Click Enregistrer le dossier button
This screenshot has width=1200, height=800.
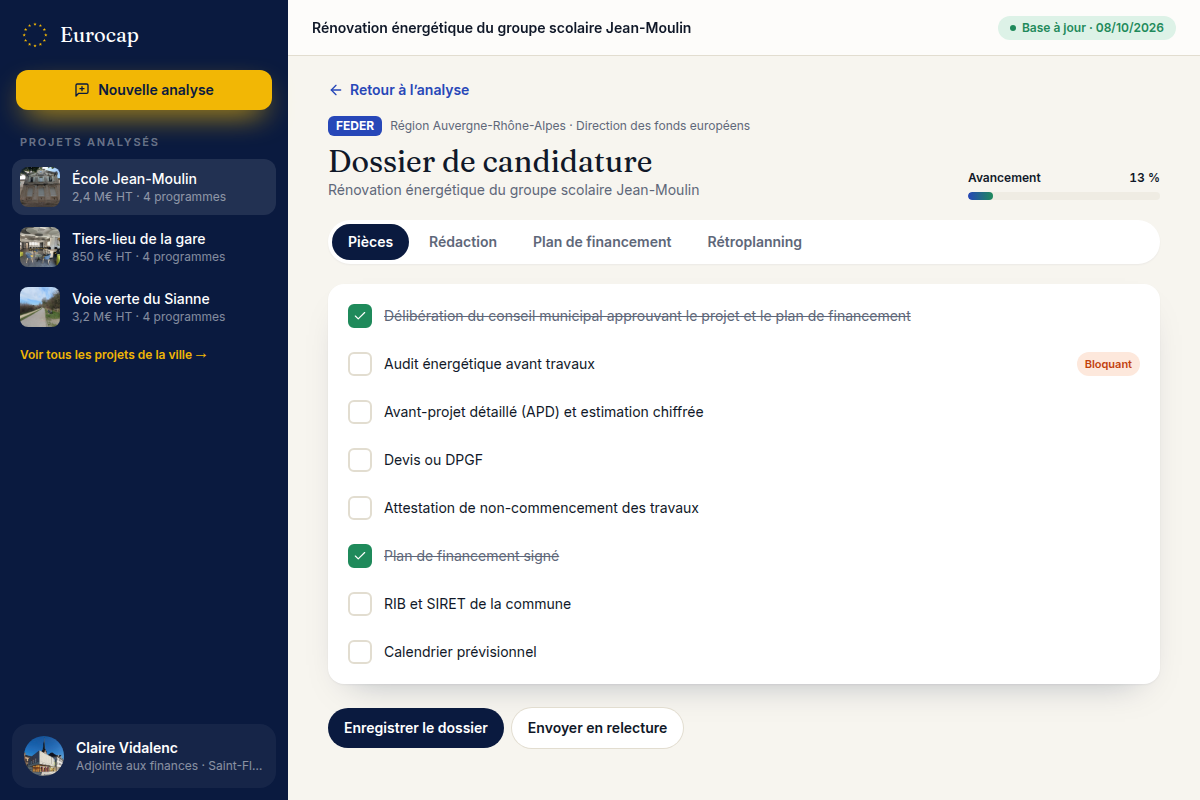(416, 728)
